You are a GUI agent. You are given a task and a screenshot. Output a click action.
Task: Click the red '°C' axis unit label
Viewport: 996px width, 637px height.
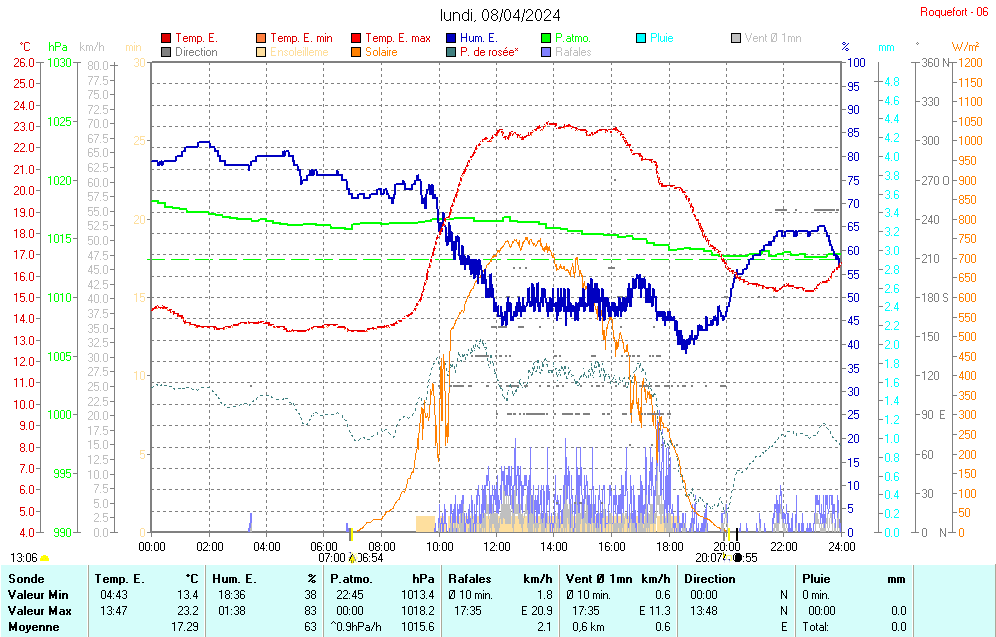pyautogui.click(x=25, y=47)
